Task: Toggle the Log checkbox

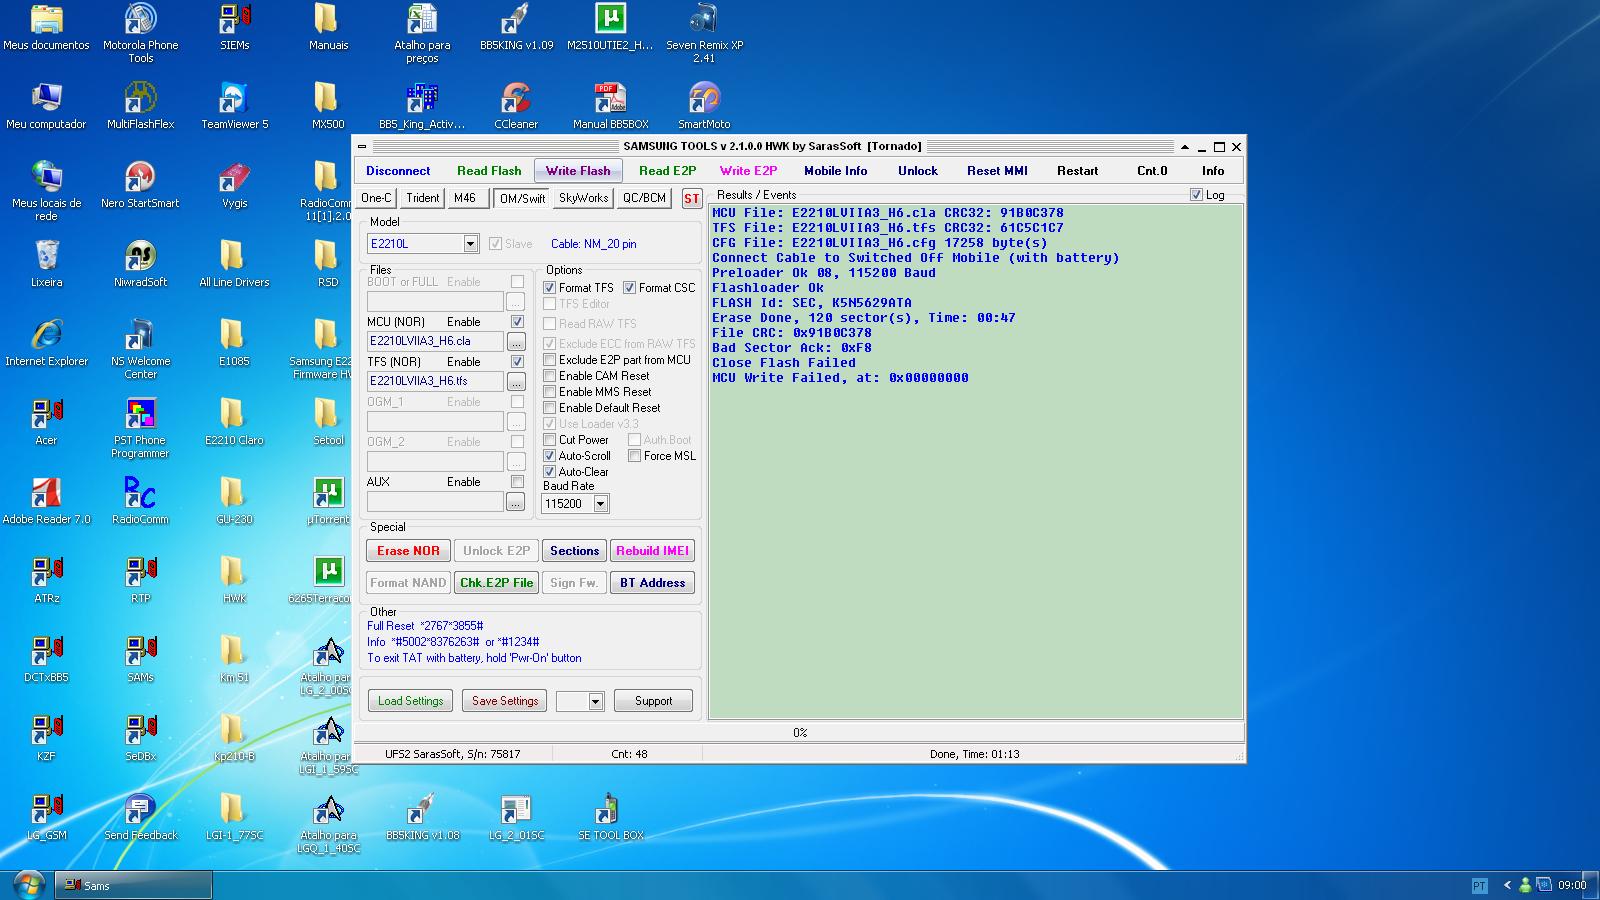Action: tap(1196, 195)
